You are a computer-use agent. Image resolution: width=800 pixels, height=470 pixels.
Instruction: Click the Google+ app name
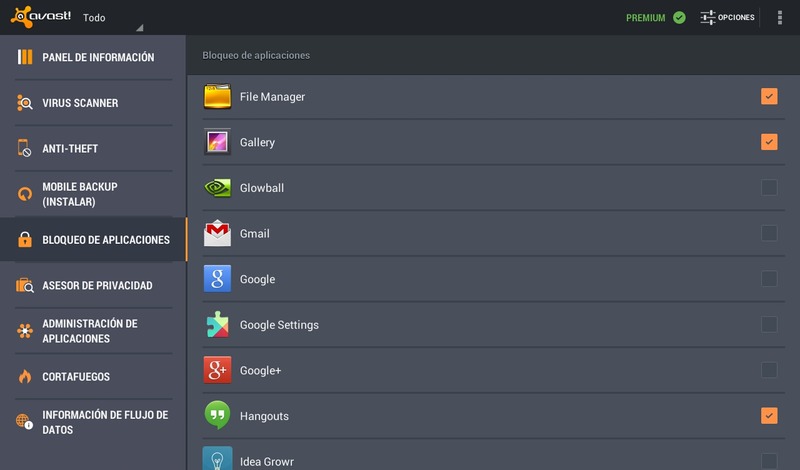coord(260,370)
